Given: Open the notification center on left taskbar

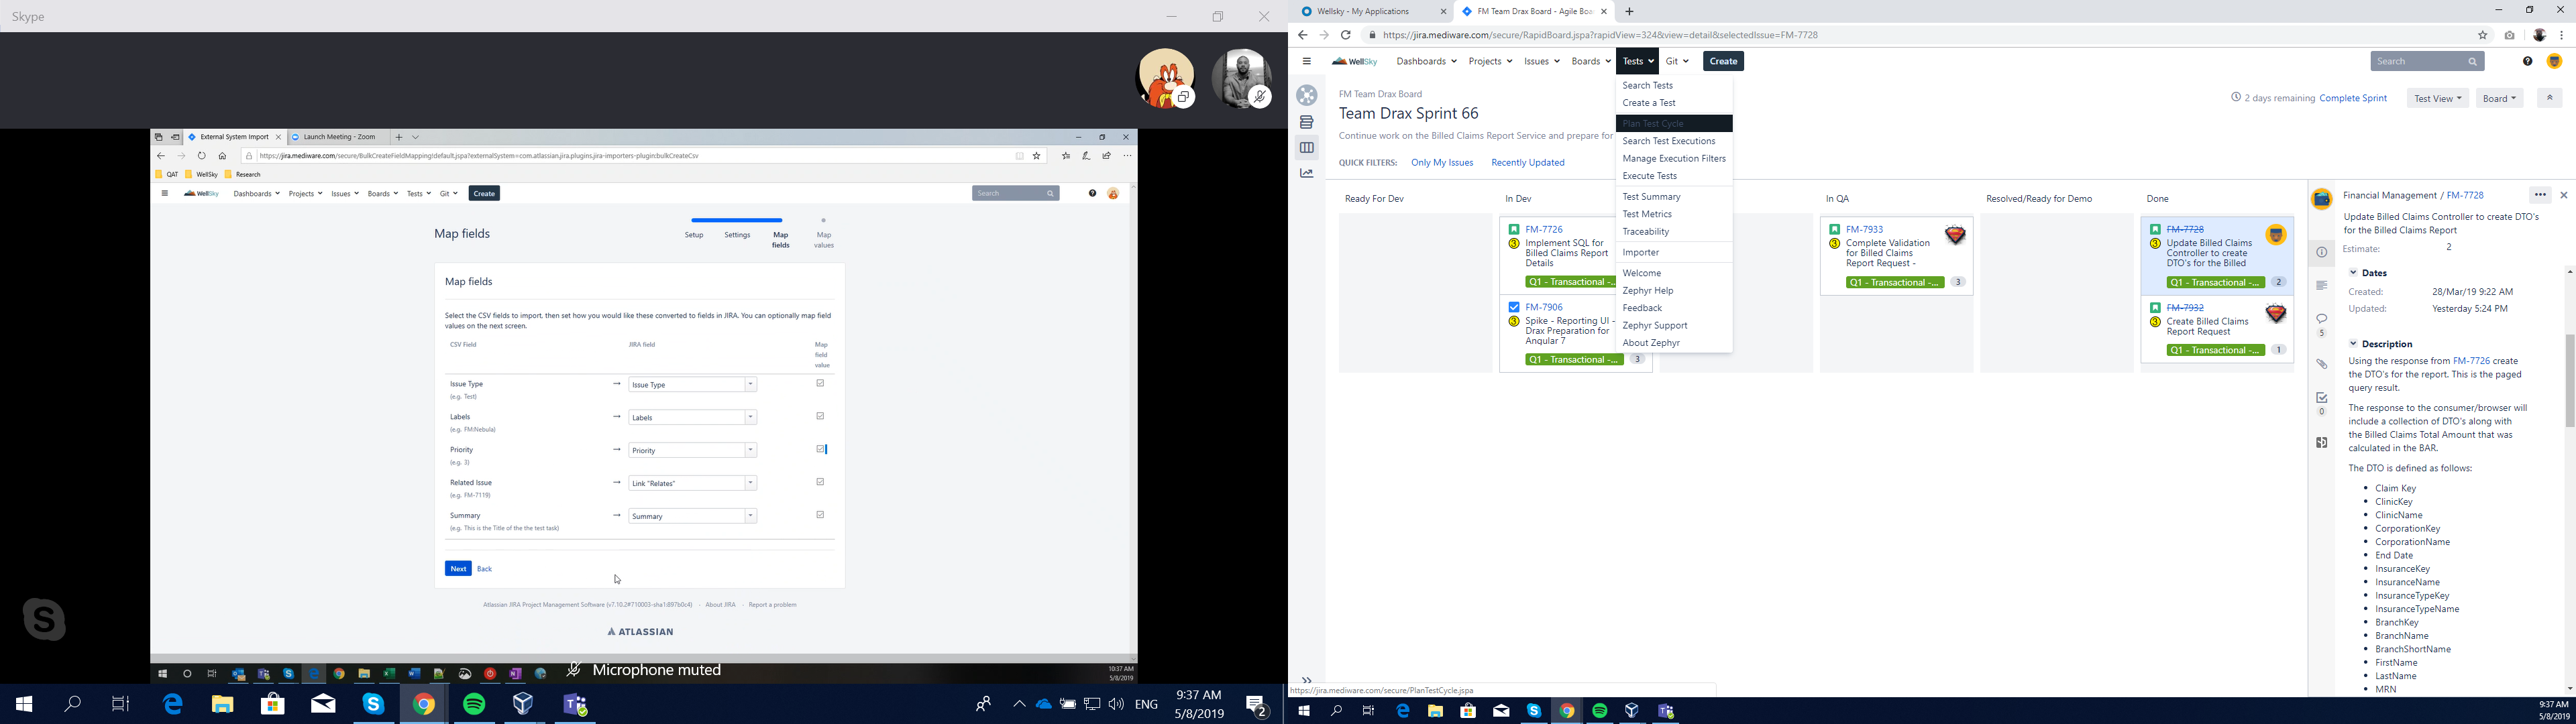Looking at the screenshot, I should pyautogui.click(x=1257, y=706).
